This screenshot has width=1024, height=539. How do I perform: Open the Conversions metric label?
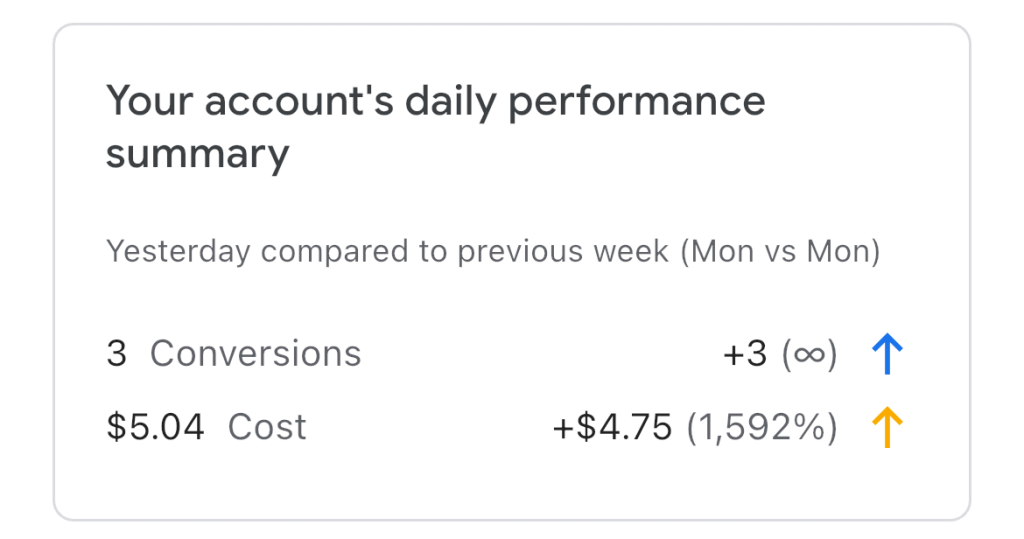(255, 354)
